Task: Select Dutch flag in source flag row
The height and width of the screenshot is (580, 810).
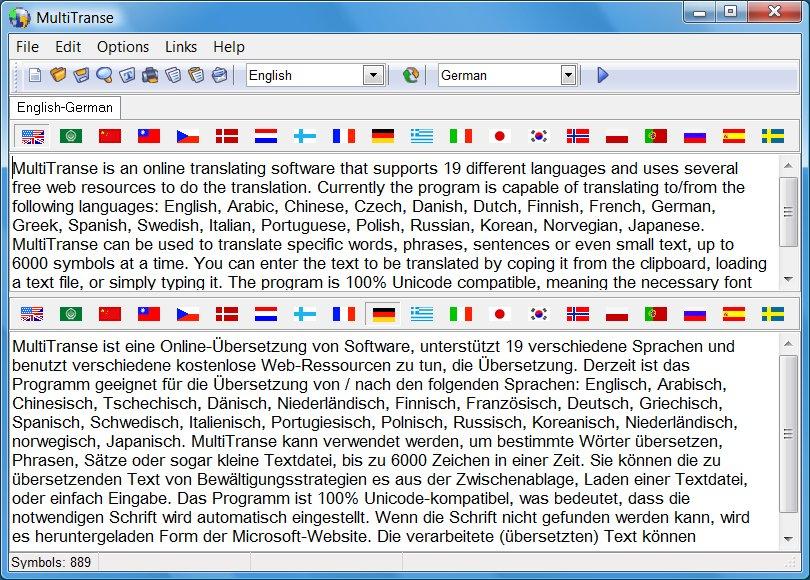Action: coord(266,136)
